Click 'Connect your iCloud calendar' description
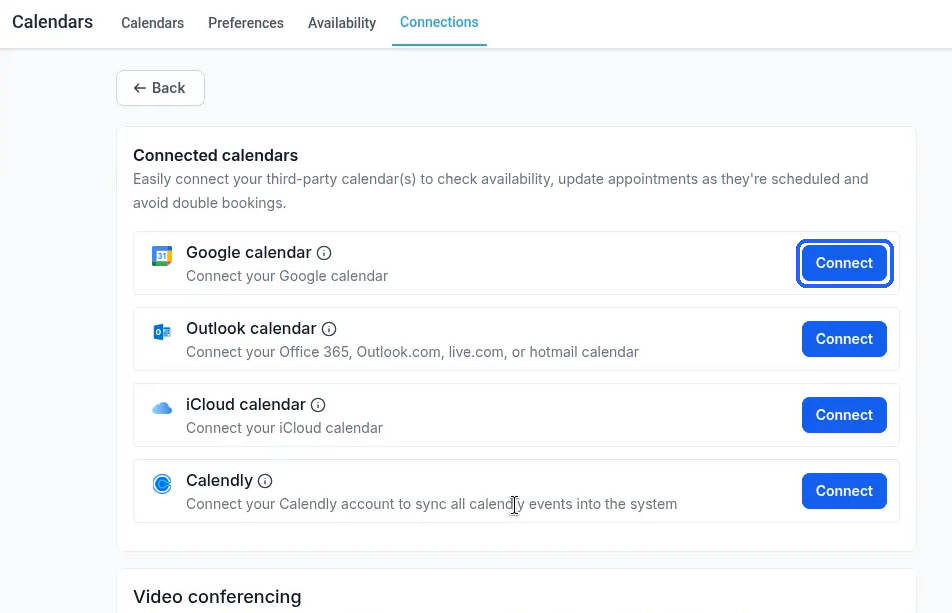The height and width of the screenshot is (613, 952). click(x=284, y=428)
